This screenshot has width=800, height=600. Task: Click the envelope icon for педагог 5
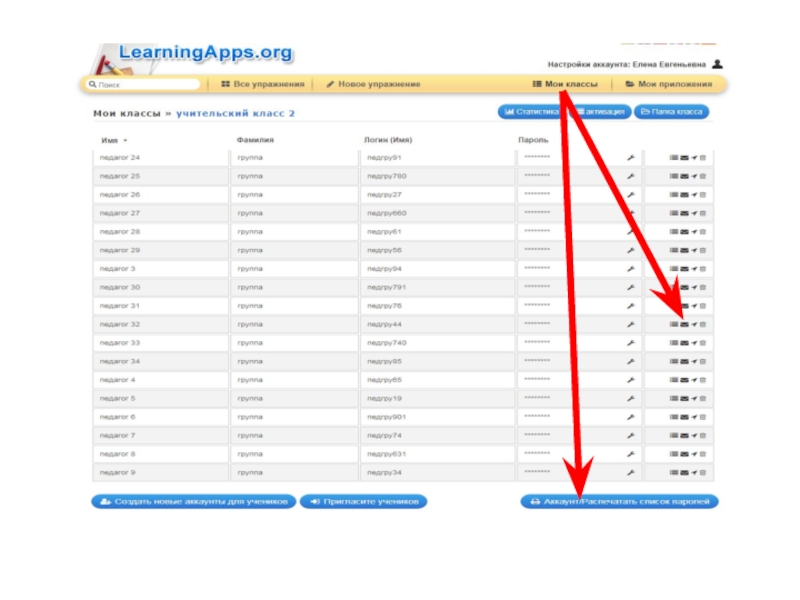tap(684, 398)
